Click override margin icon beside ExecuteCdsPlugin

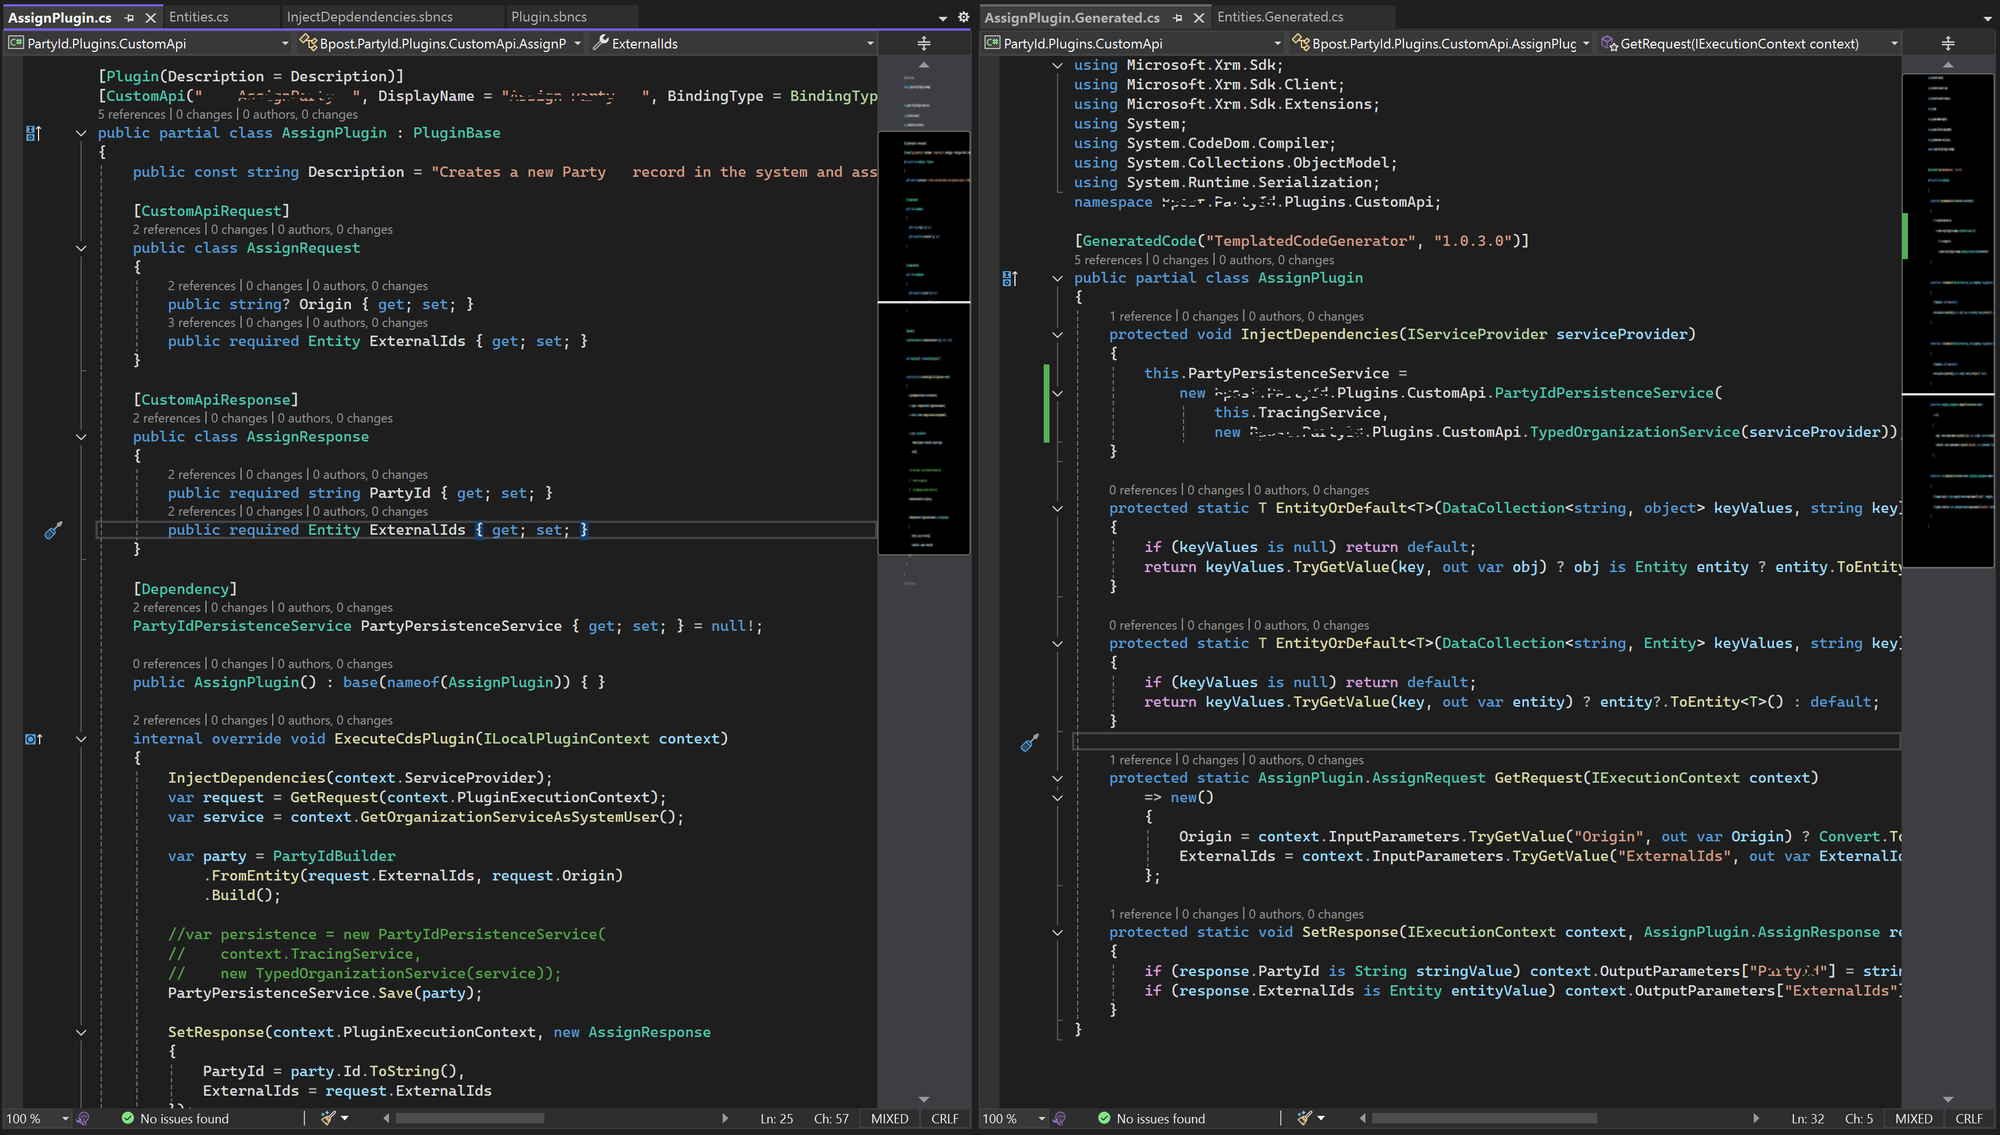tap(33, 739)
